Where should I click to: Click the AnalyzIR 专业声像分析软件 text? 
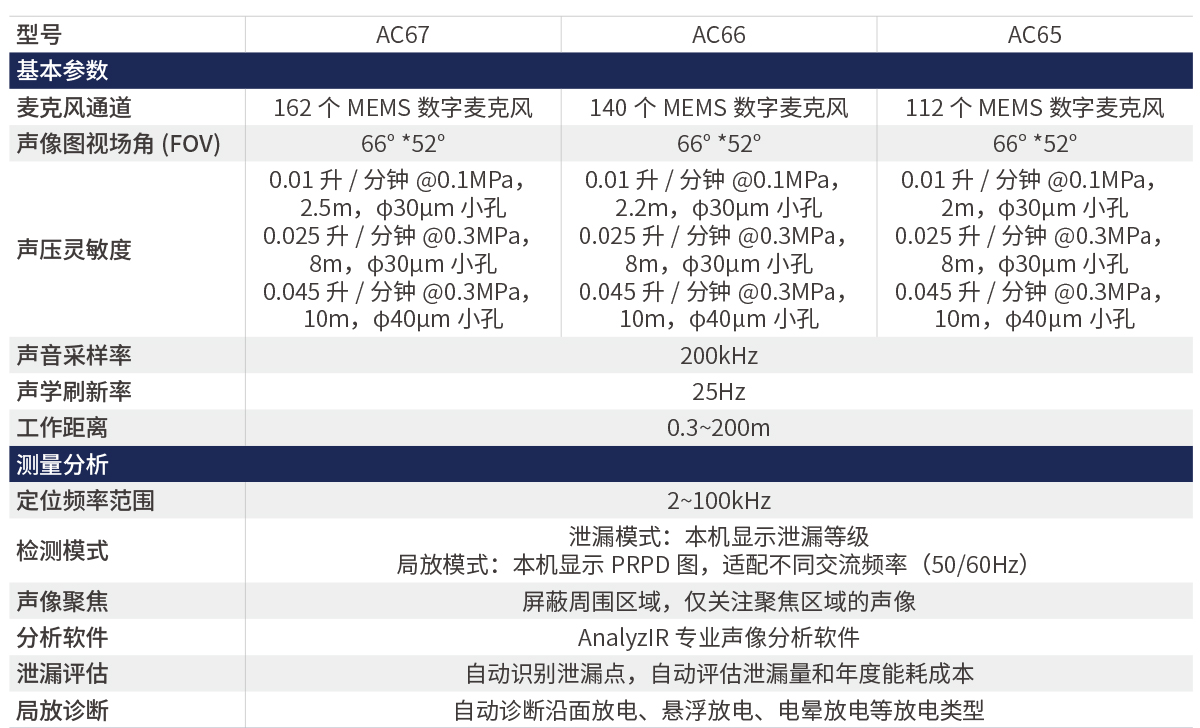[x=718, y=638]
